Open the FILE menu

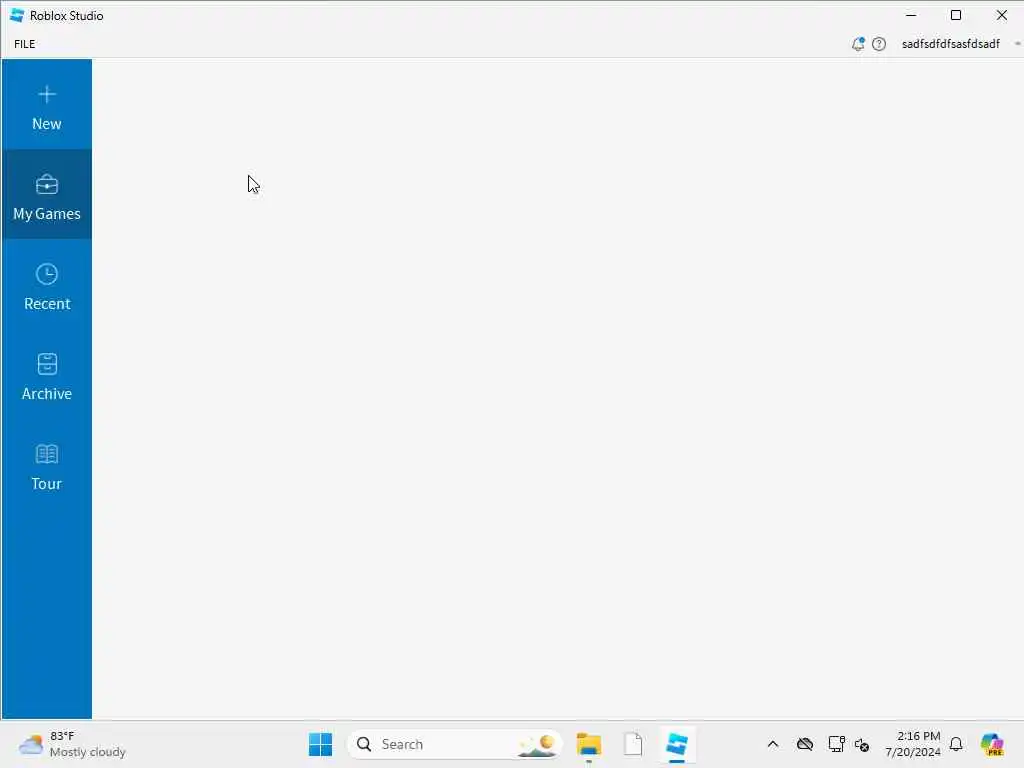25,44
